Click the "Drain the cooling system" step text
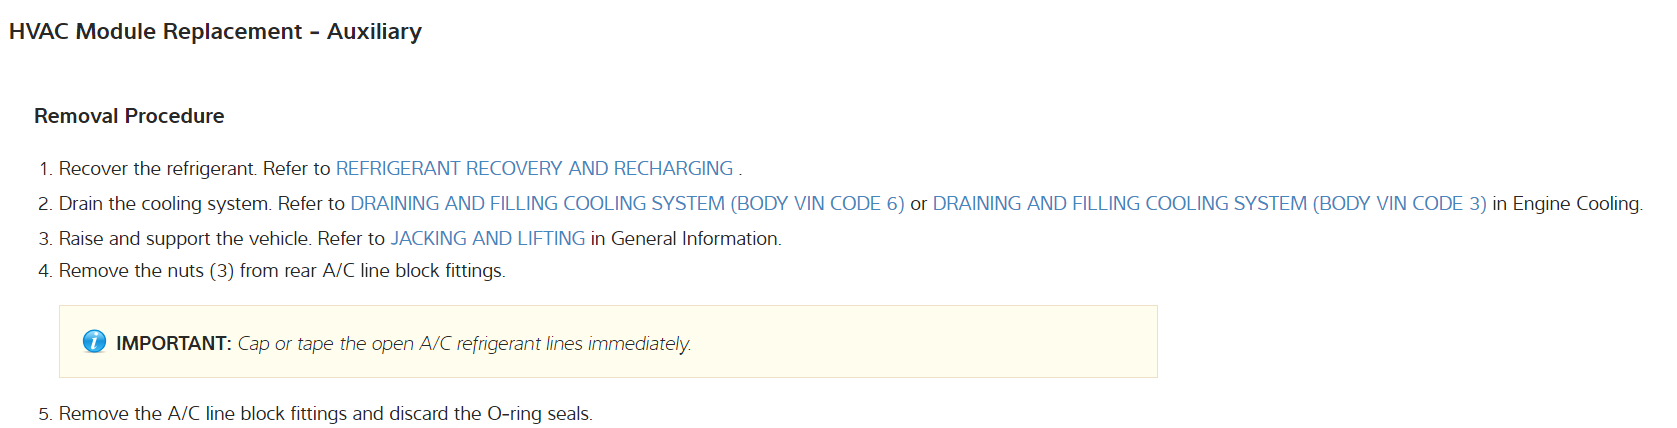This screenshot has width=1677, height=428. point(165,204)
